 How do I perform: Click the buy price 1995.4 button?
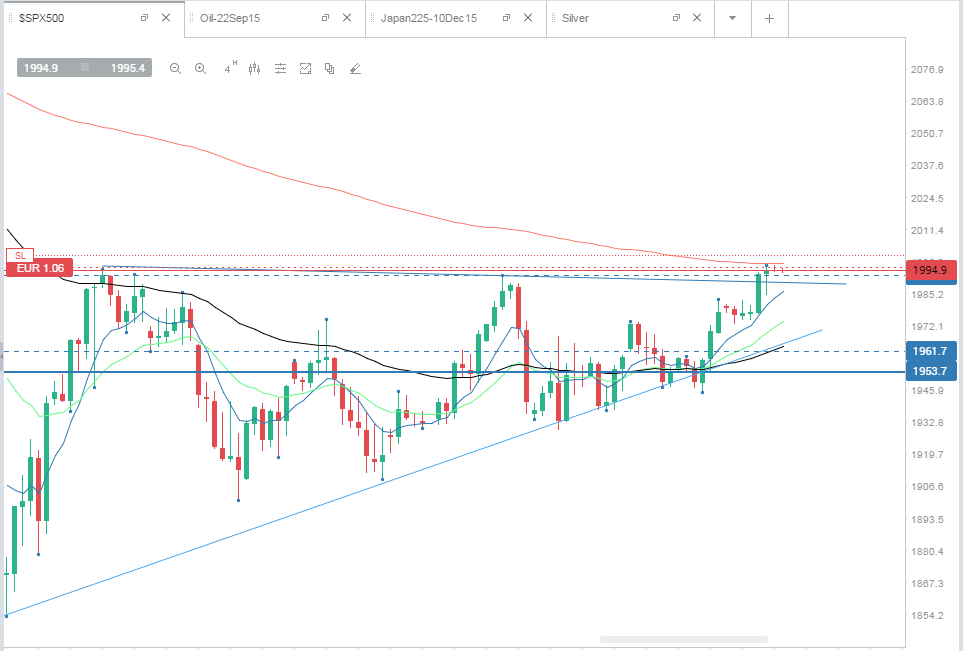[x=127, y=68]
